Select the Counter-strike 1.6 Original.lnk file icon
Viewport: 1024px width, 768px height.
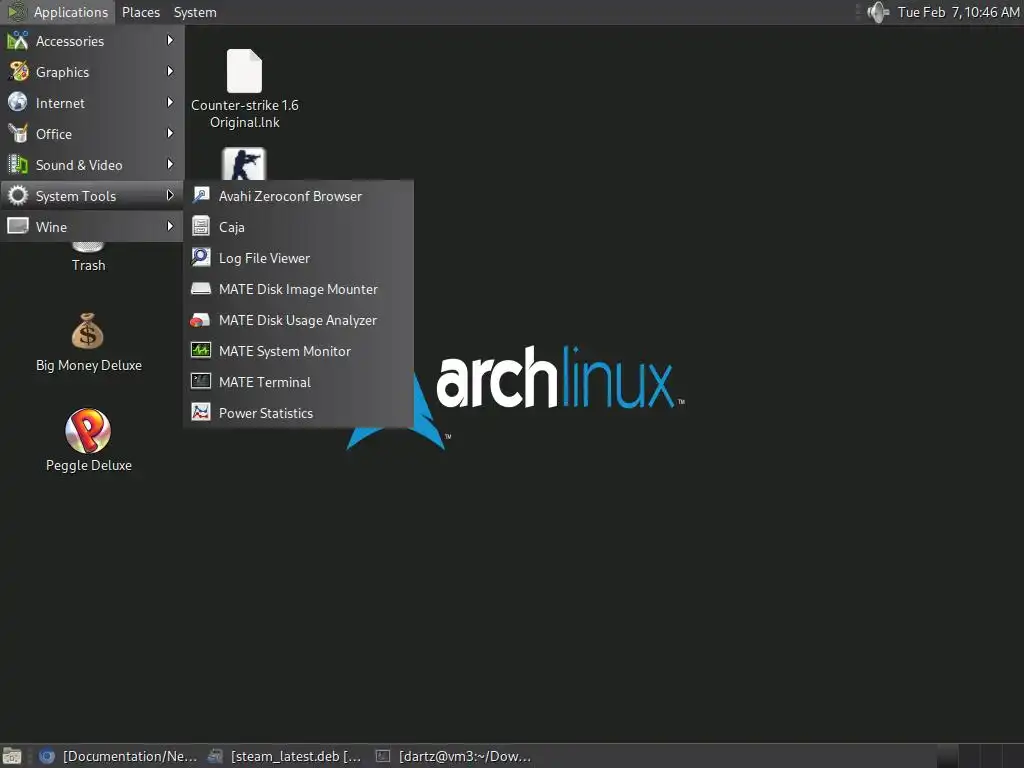click(244, 71)
